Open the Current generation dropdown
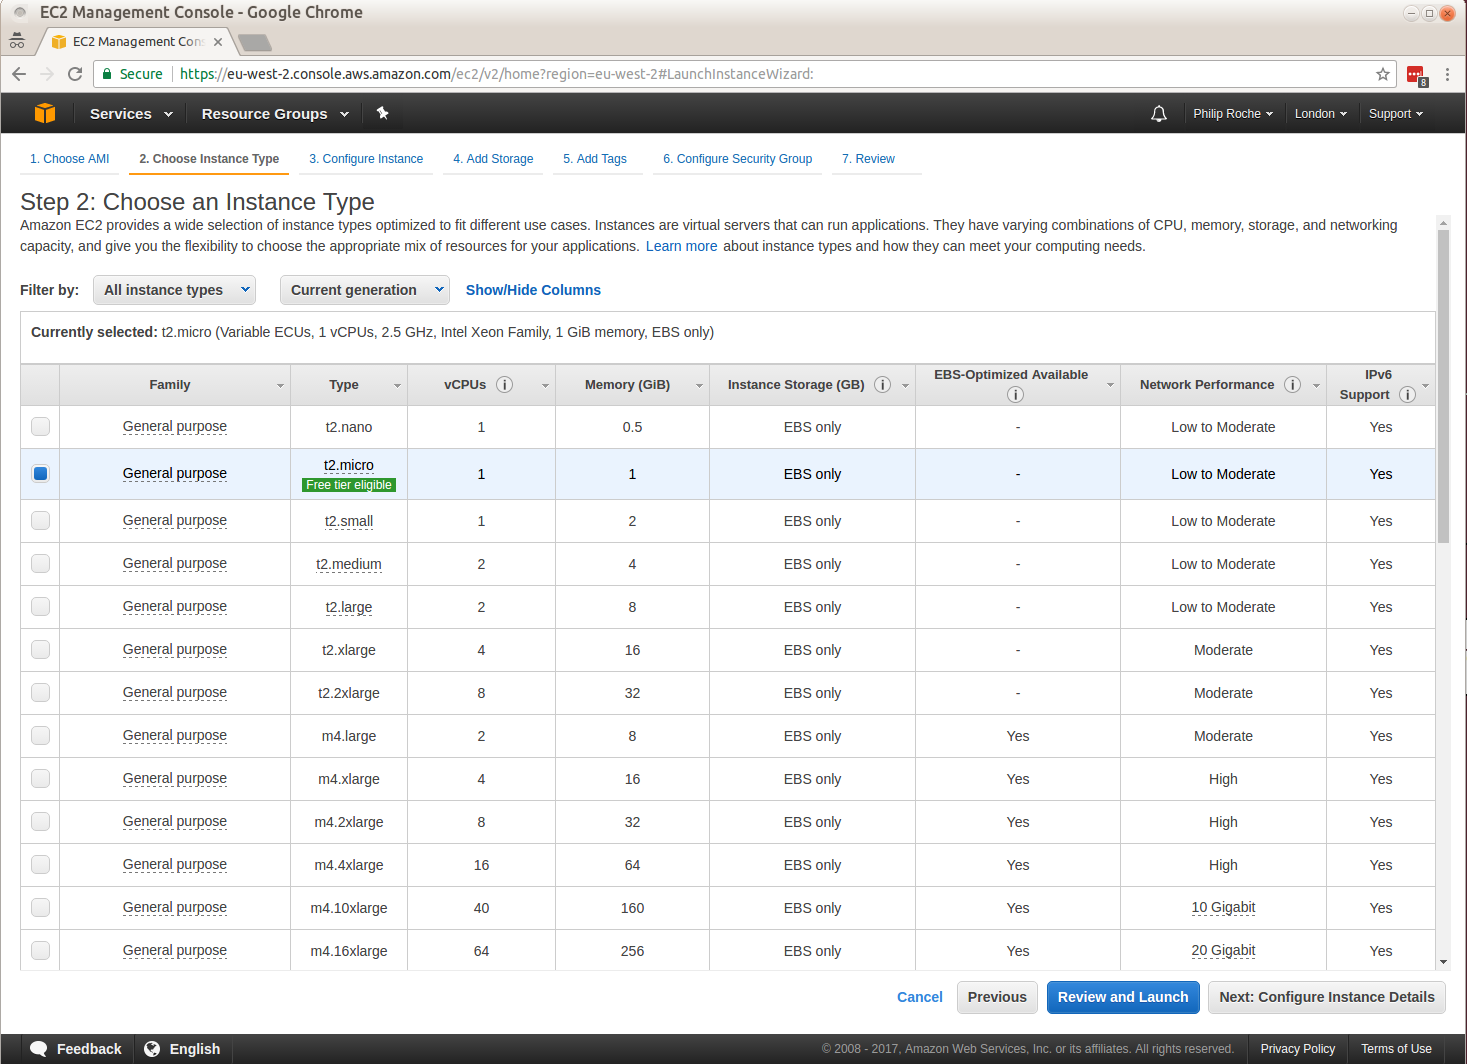 pos(365,290)
